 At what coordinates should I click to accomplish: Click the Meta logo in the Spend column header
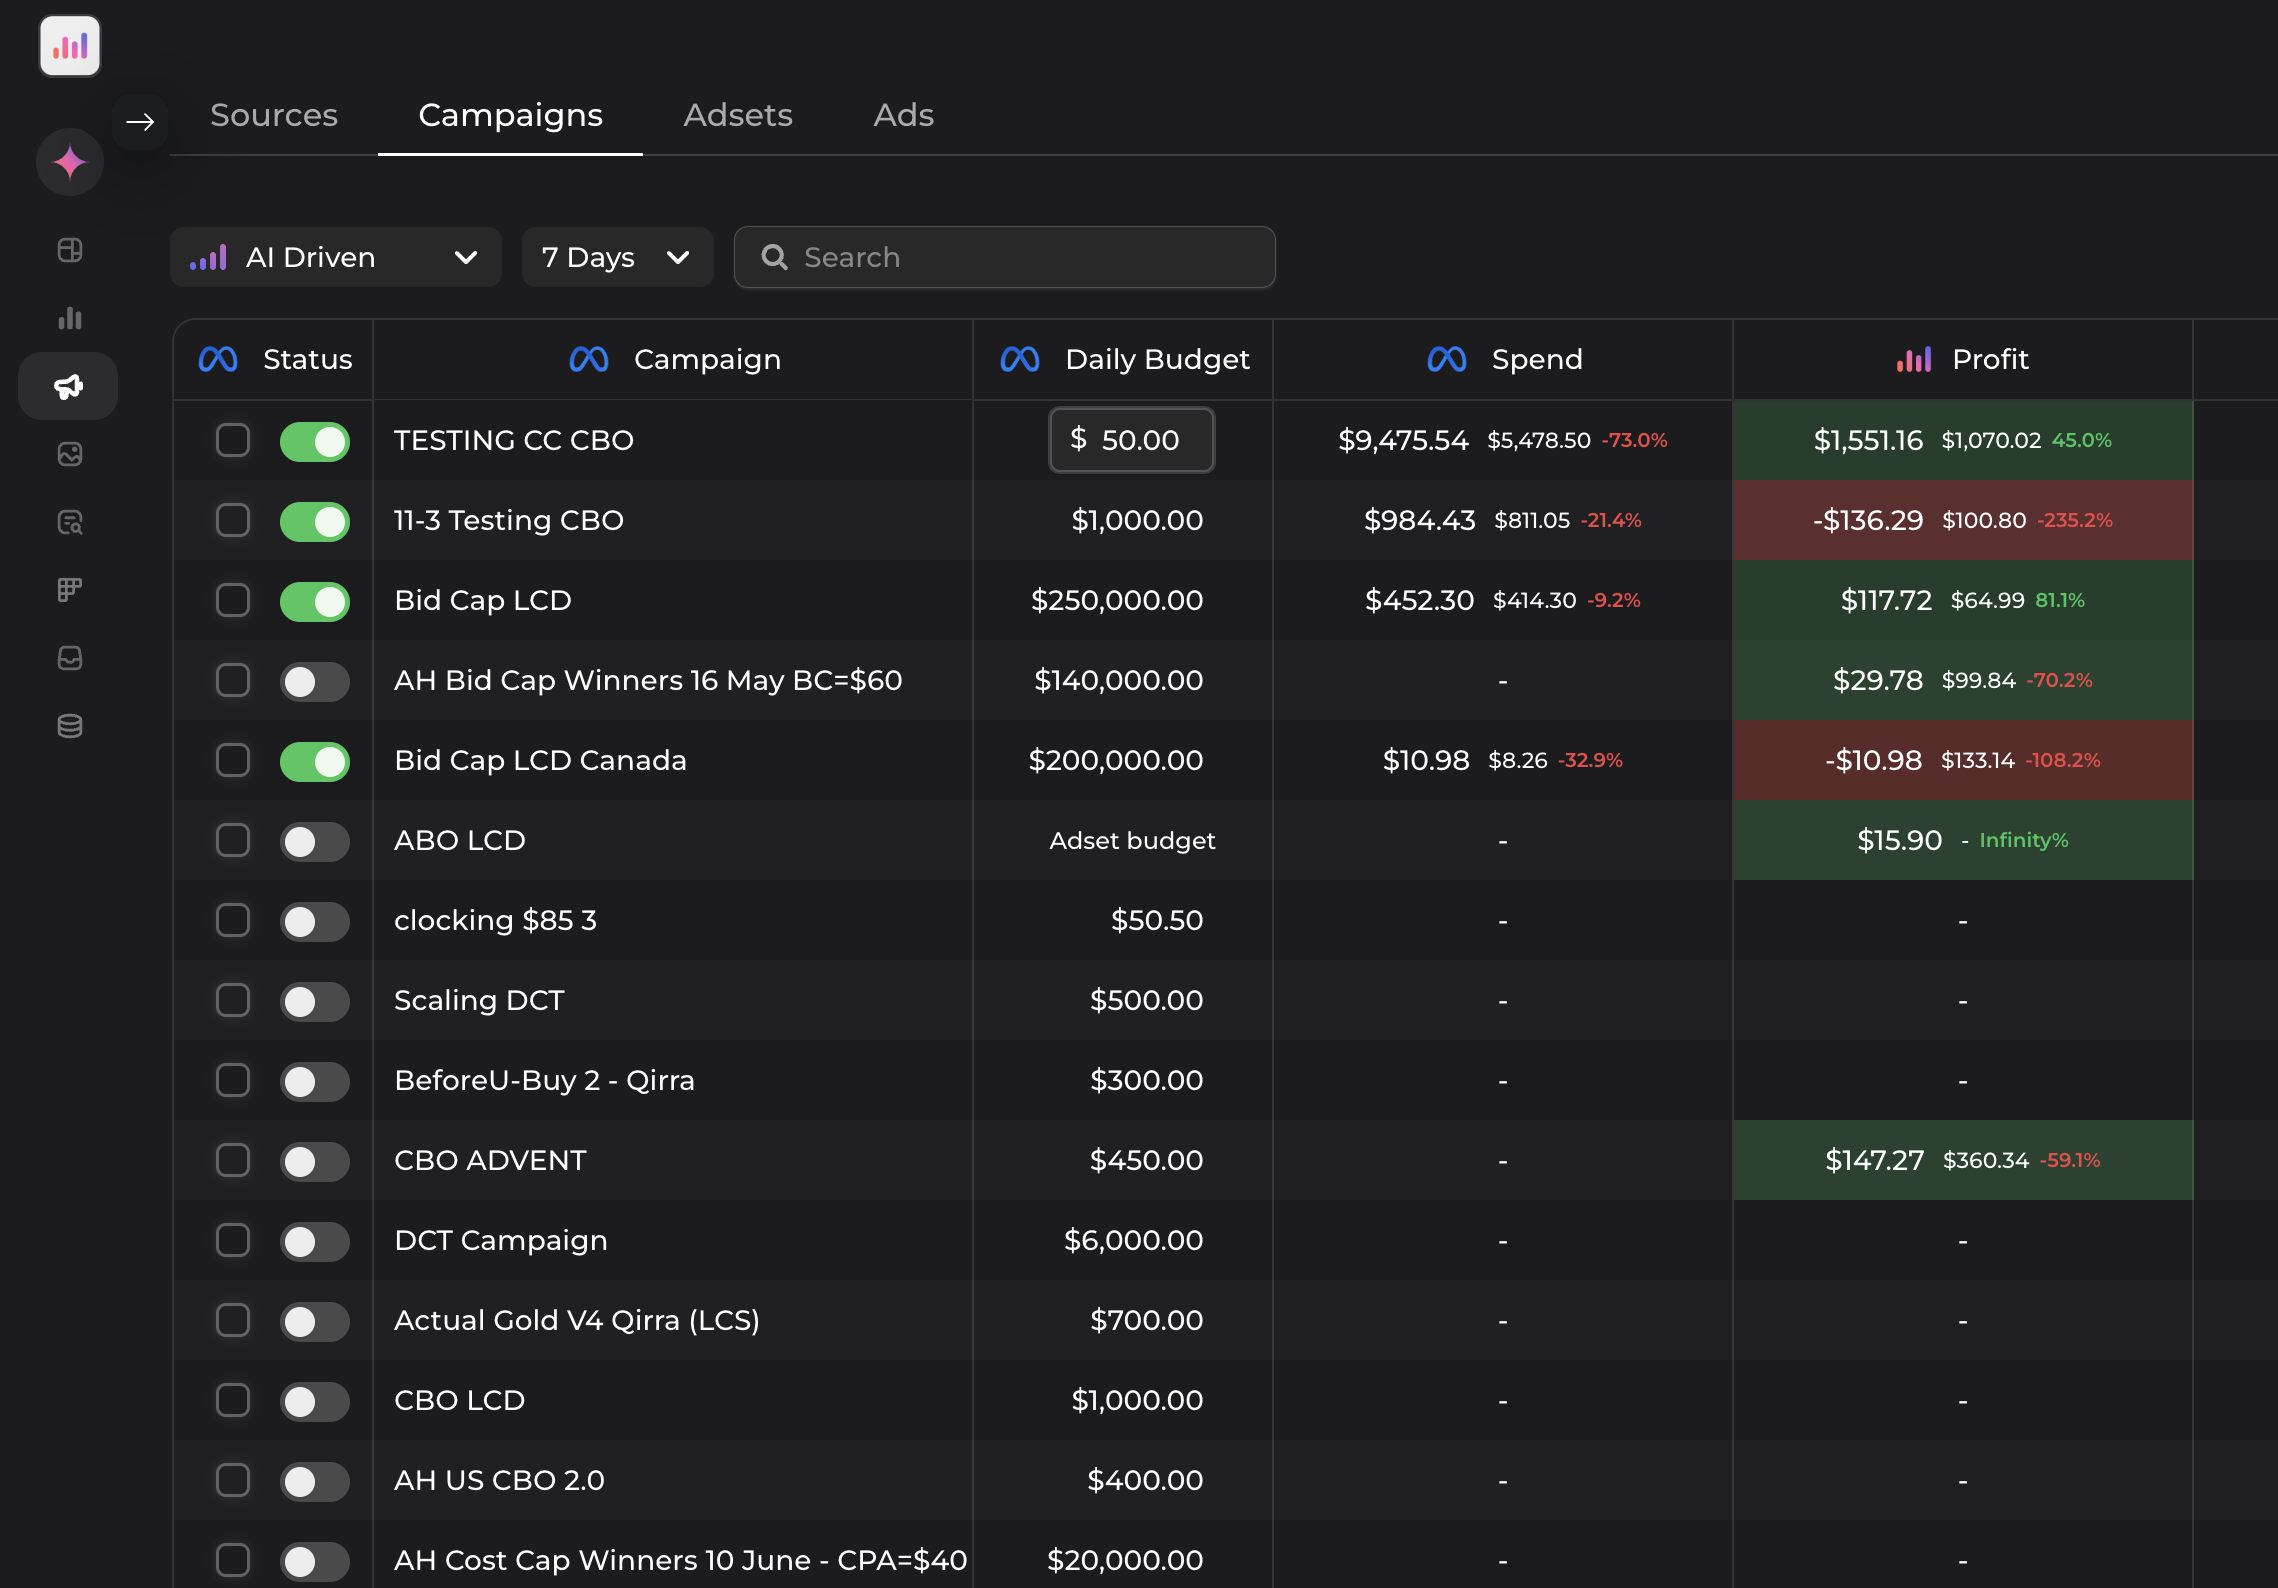click(1447, 359)
